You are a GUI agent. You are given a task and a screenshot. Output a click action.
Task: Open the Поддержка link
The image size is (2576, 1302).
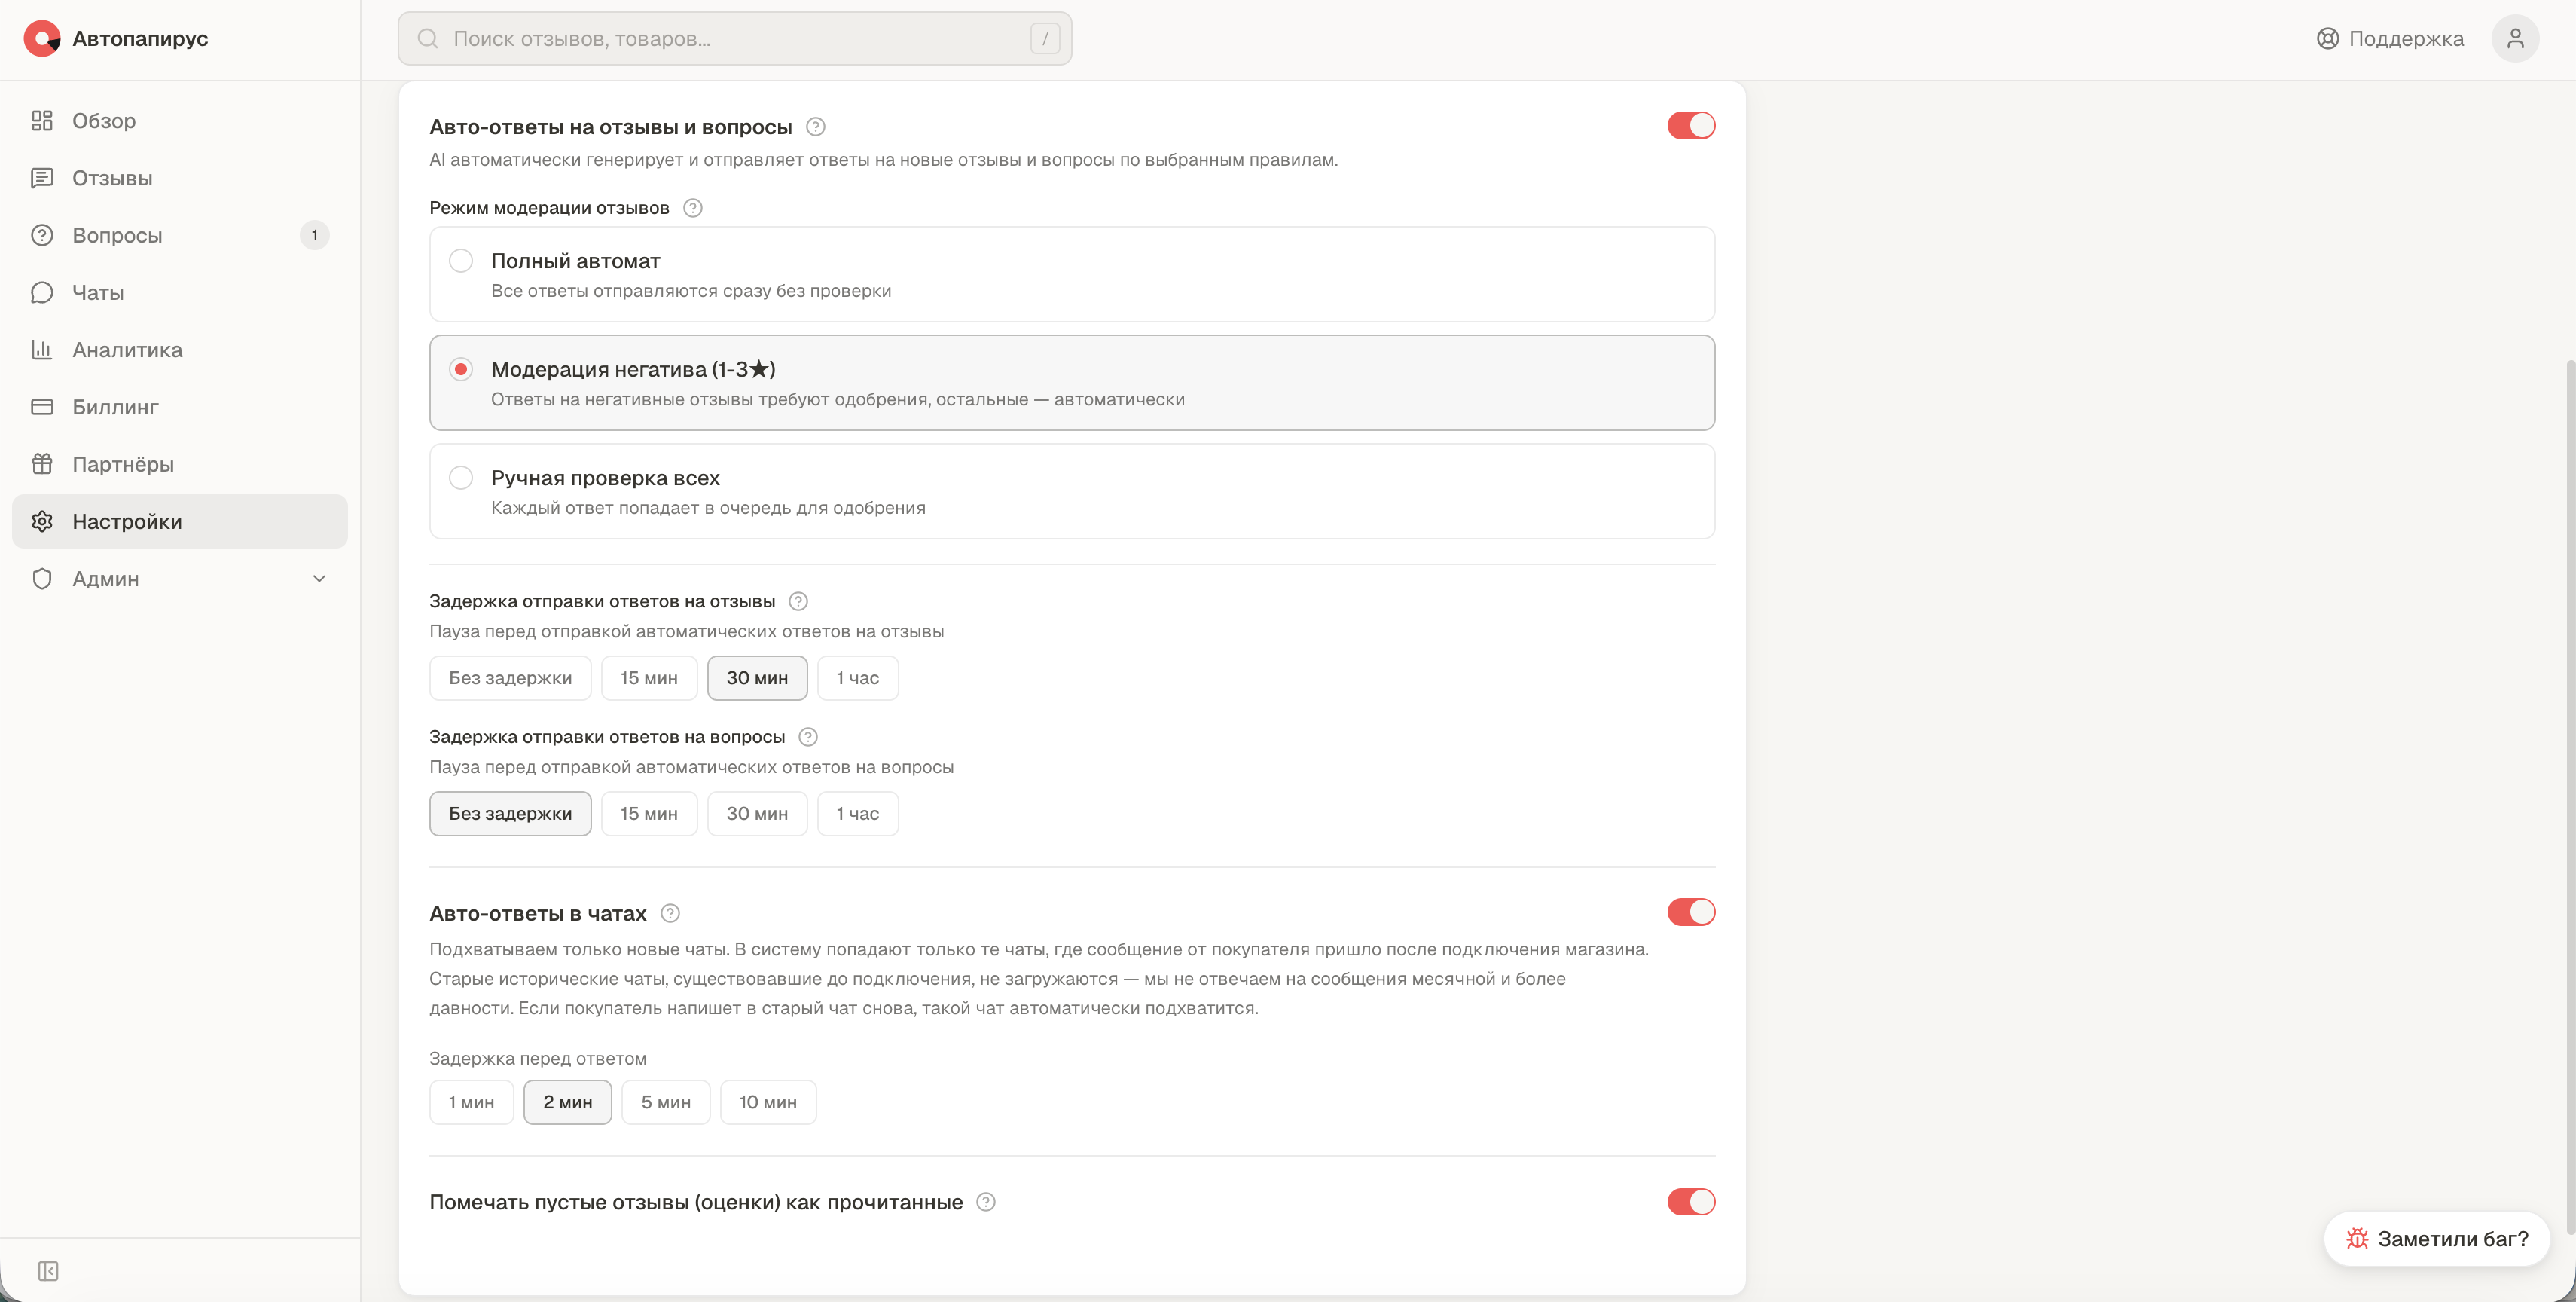coord(2390,39)
